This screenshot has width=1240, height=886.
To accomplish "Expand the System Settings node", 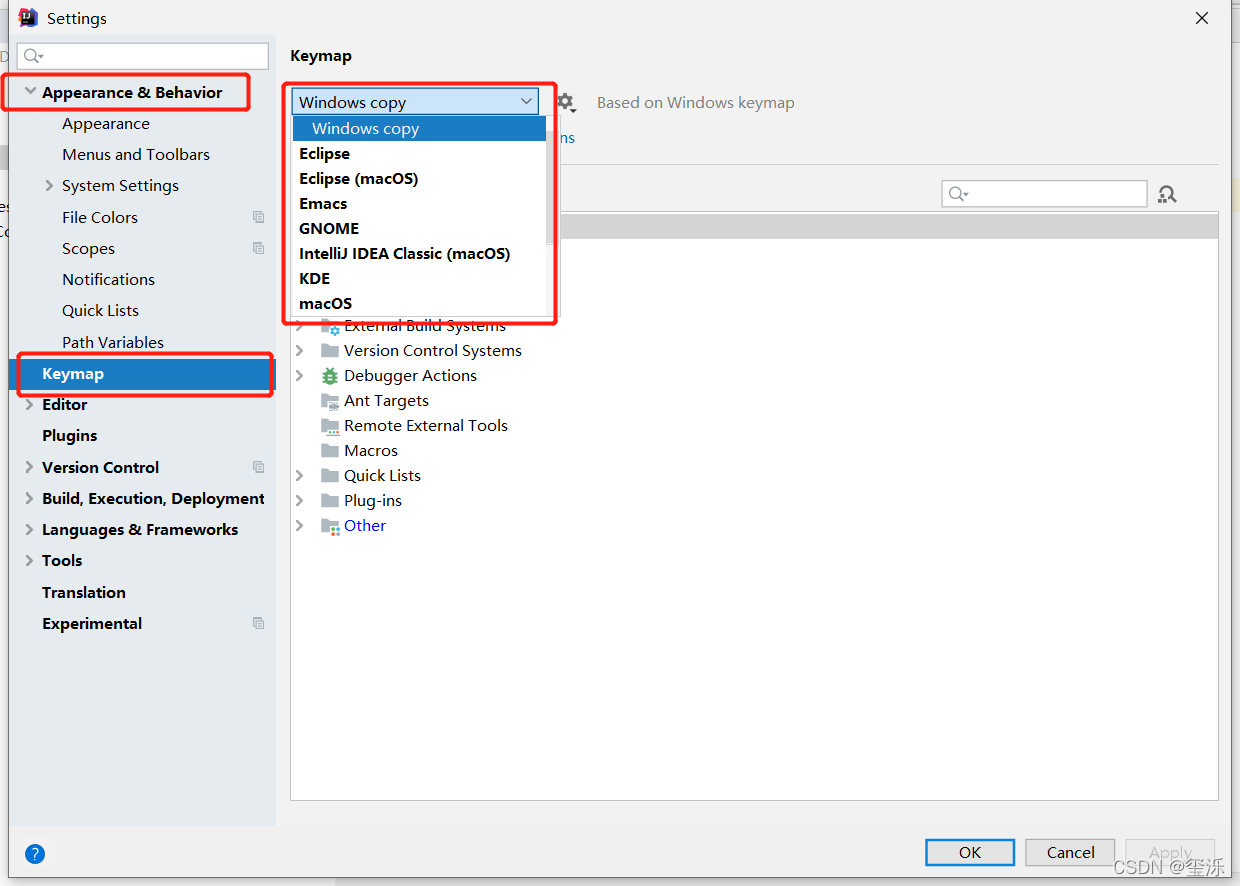I will pos(50,186).
